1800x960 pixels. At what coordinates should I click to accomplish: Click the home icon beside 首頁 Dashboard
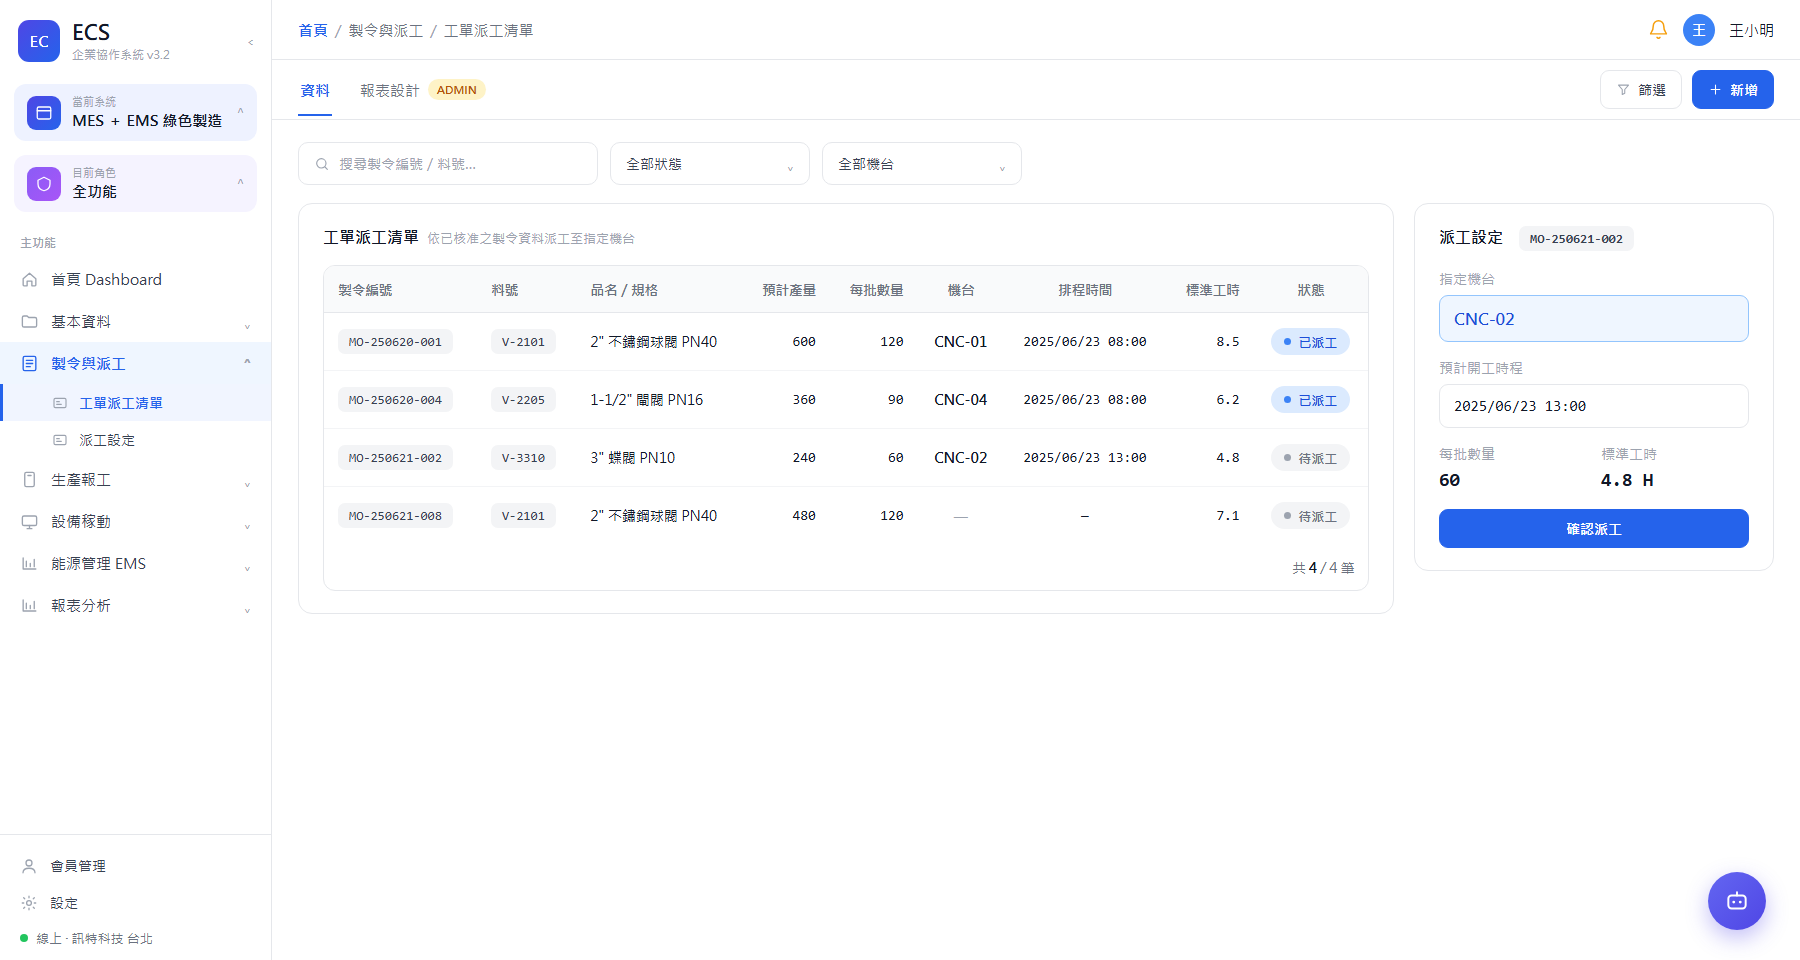coord(30,280)
